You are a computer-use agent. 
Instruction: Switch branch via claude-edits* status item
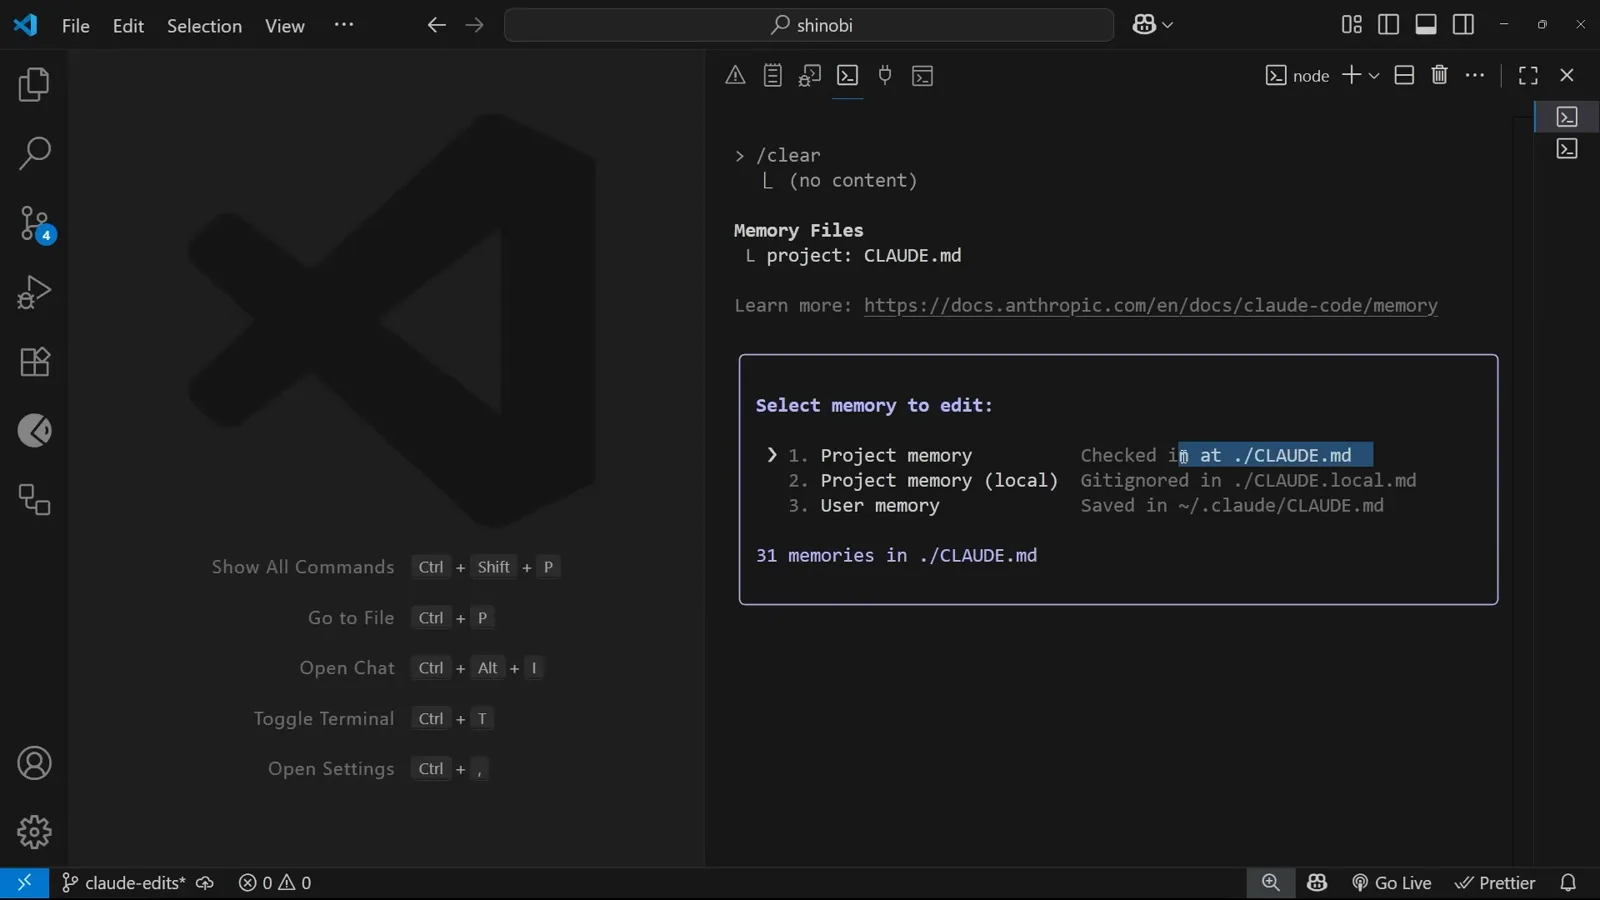(124, 883)
